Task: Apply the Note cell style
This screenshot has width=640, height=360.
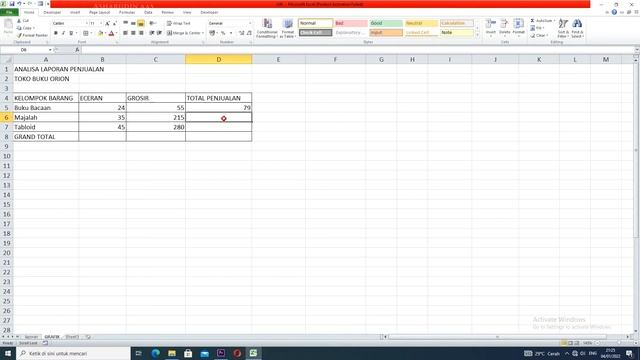Action: point(457,33)
